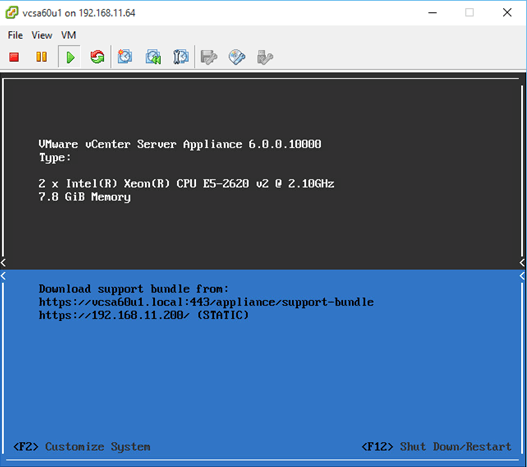Screen dimensions: 527x467
Task: Close the vcsa60u1 console window
Action: click(507, 13)
